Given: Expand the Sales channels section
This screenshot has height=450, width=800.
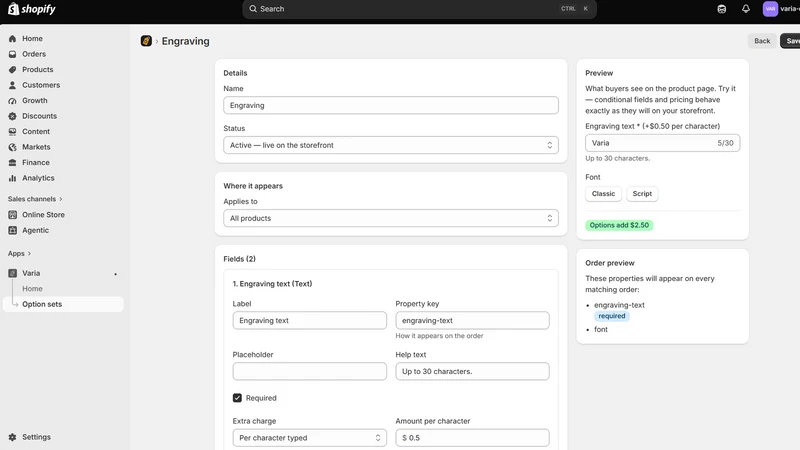Looking at the screenshot, I should (x=35, y=199).
